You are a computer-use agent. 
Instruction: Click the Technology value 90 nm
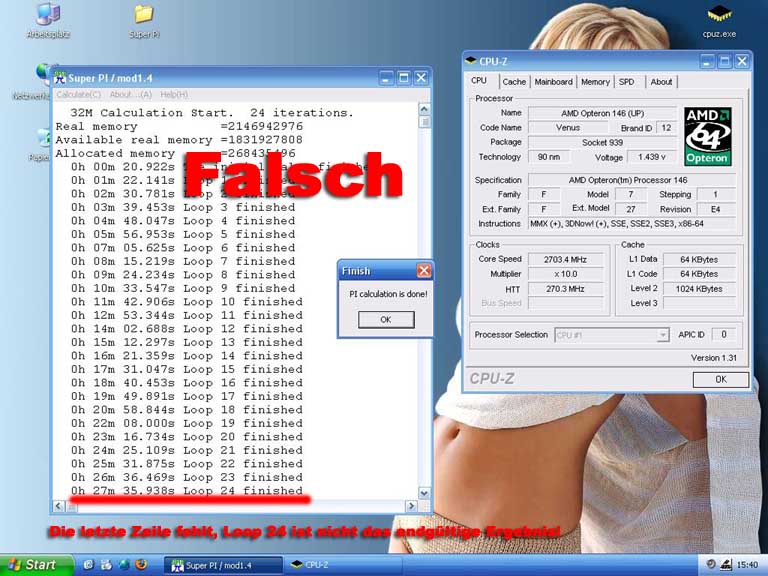click(549, 157)
